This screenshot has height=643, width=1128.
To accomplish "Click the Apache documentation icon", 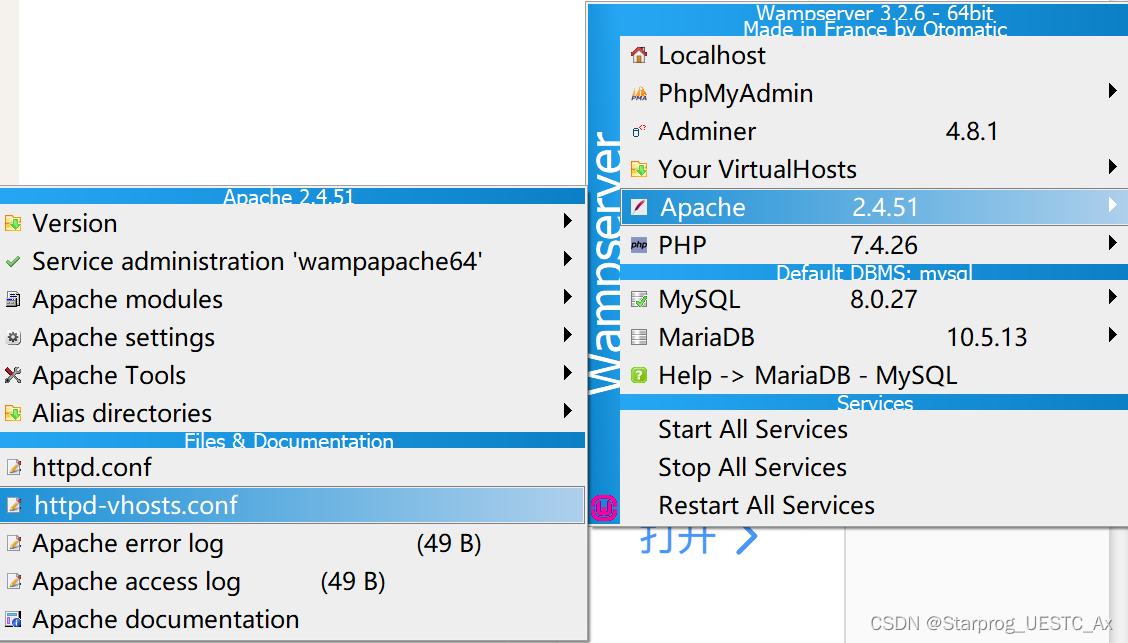I will [13, 619].
